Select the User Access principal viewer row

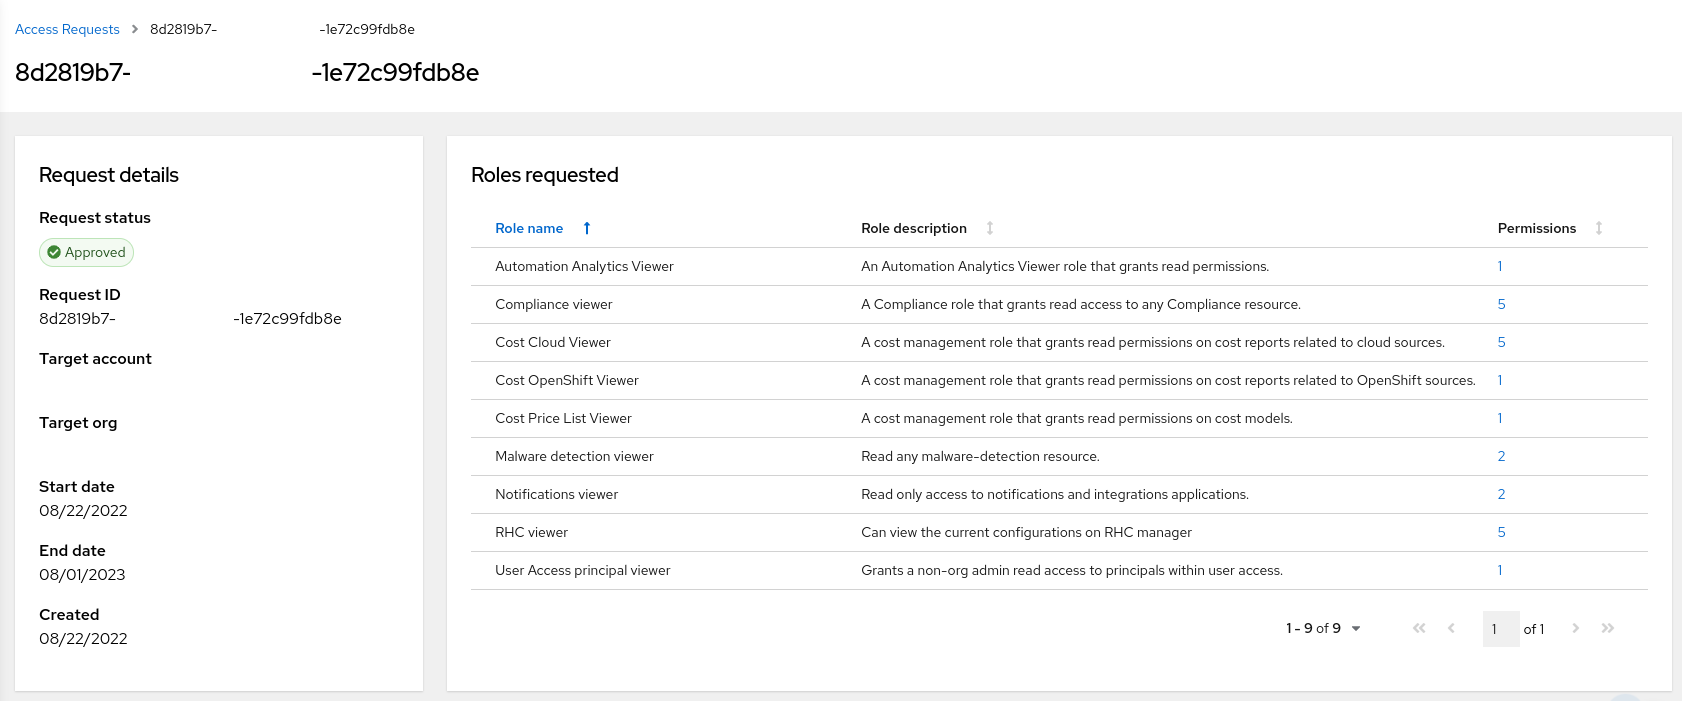click(582, 570)
